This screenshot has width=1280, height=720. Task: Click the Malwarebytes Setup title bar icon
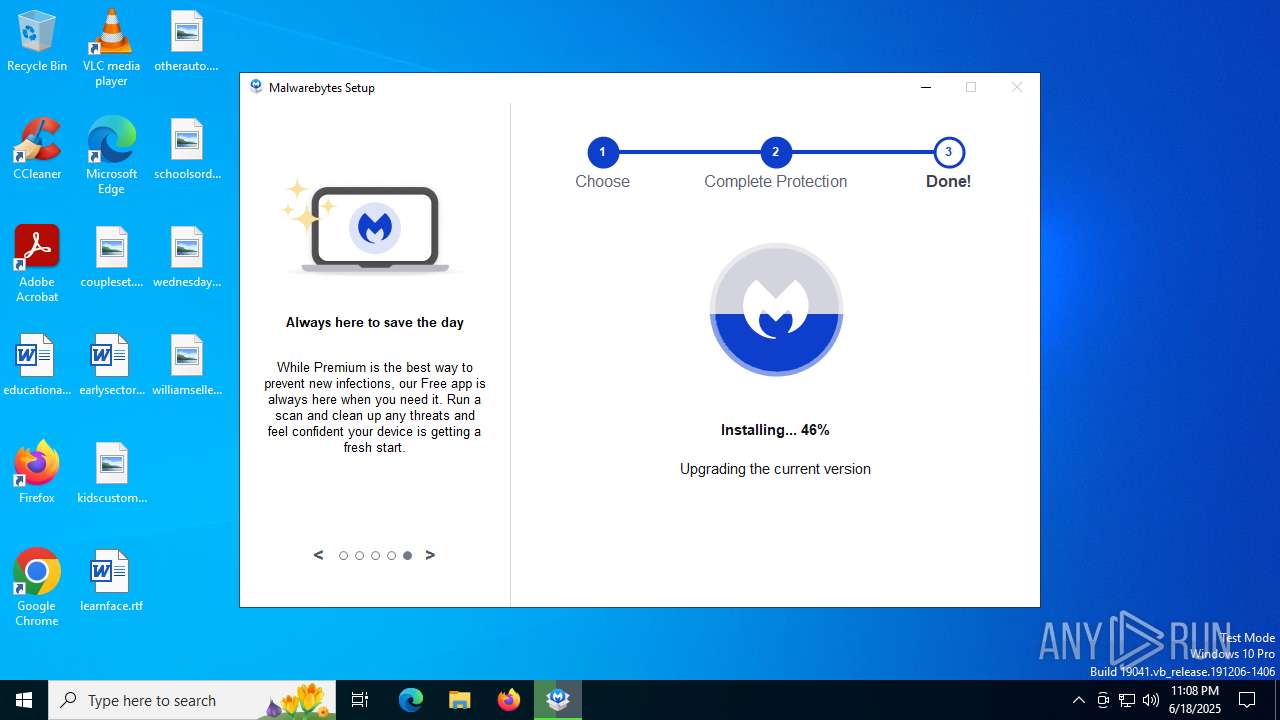click(x=256, y=87)
